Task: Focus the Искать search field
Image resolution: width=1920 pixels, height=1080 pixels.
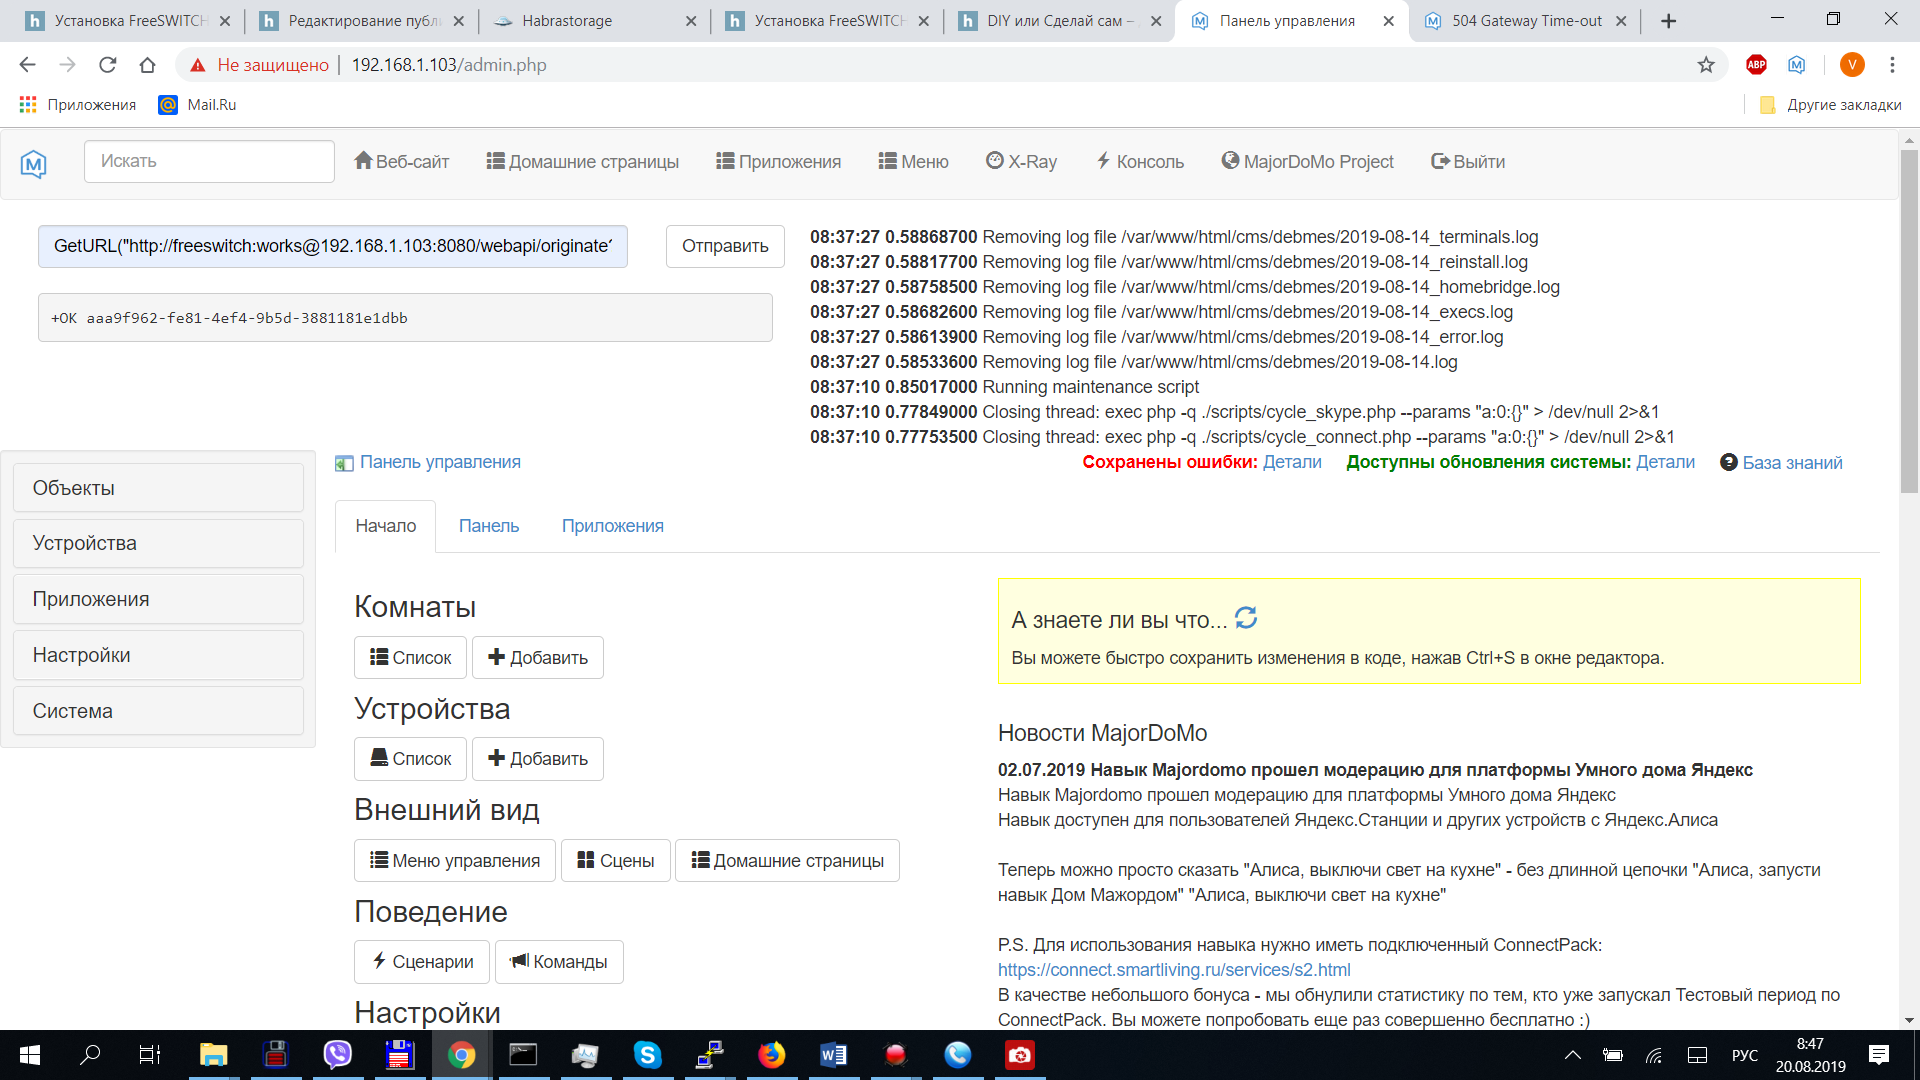Action: (x=209, y=161)
